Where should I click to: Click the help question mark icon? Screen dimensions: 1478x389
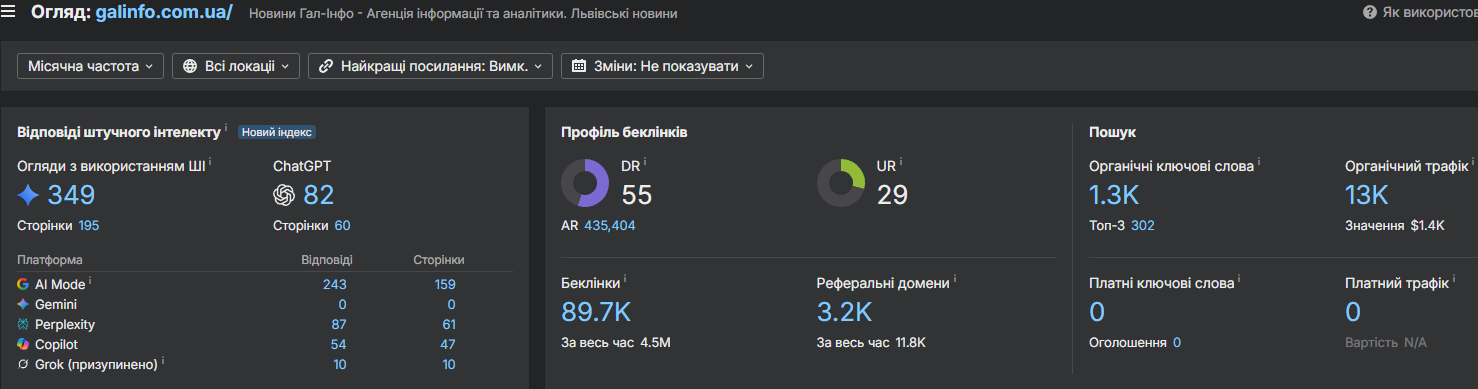[x=1370, y=13]
